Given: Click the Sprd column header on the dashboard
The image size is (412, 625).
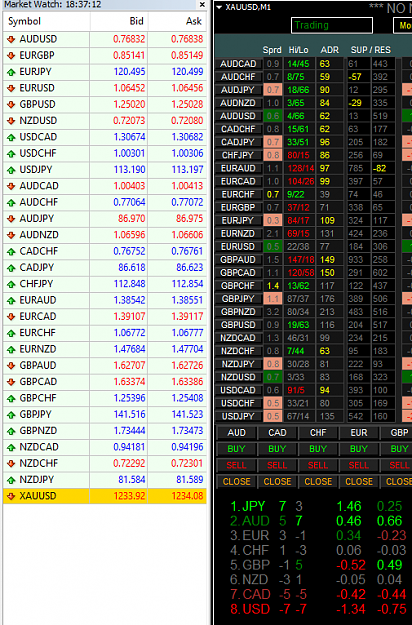Looking at the screenshot, I should click(x=272, y=50).
